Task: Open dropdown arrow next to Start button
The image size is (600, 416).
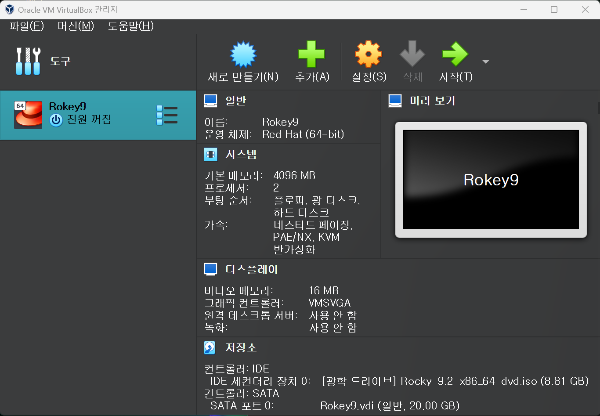Action: tap(486, 61)
